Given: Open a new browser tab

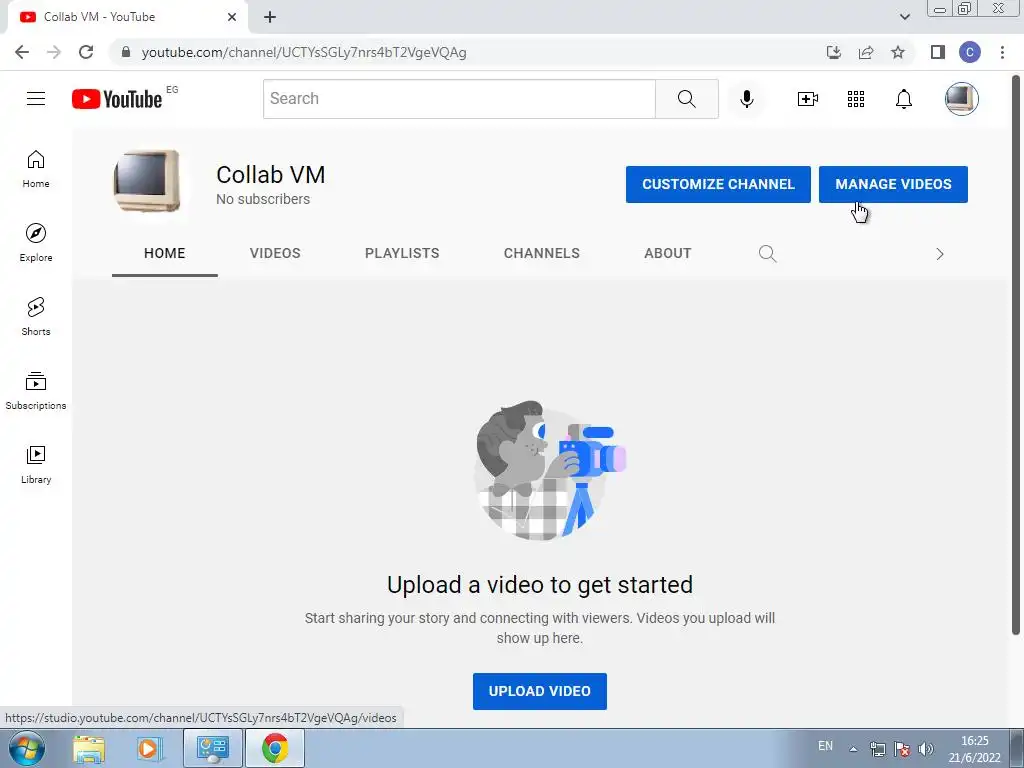Looking at the screenshot, I should [x=270, y=17].
